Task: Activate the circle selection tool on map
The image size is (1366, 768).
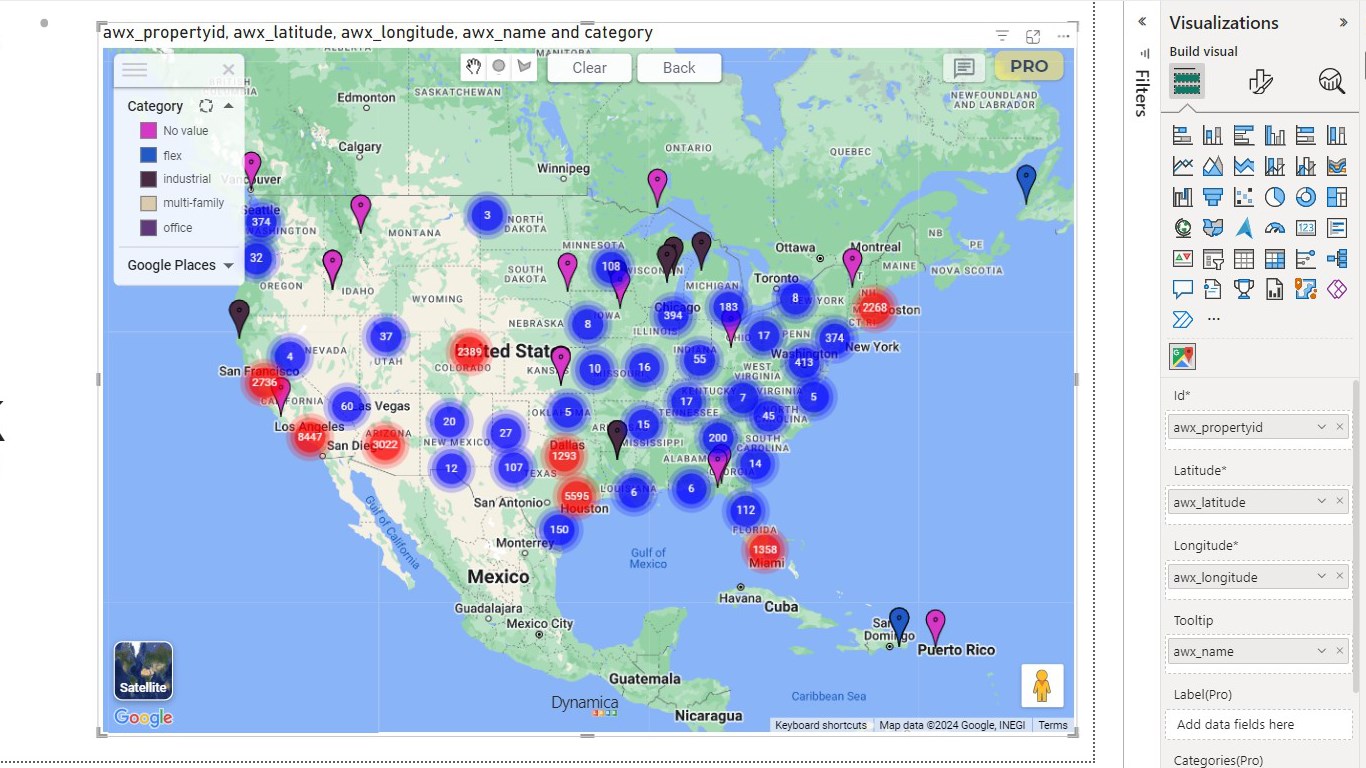Action: click(x=499, y=67)
